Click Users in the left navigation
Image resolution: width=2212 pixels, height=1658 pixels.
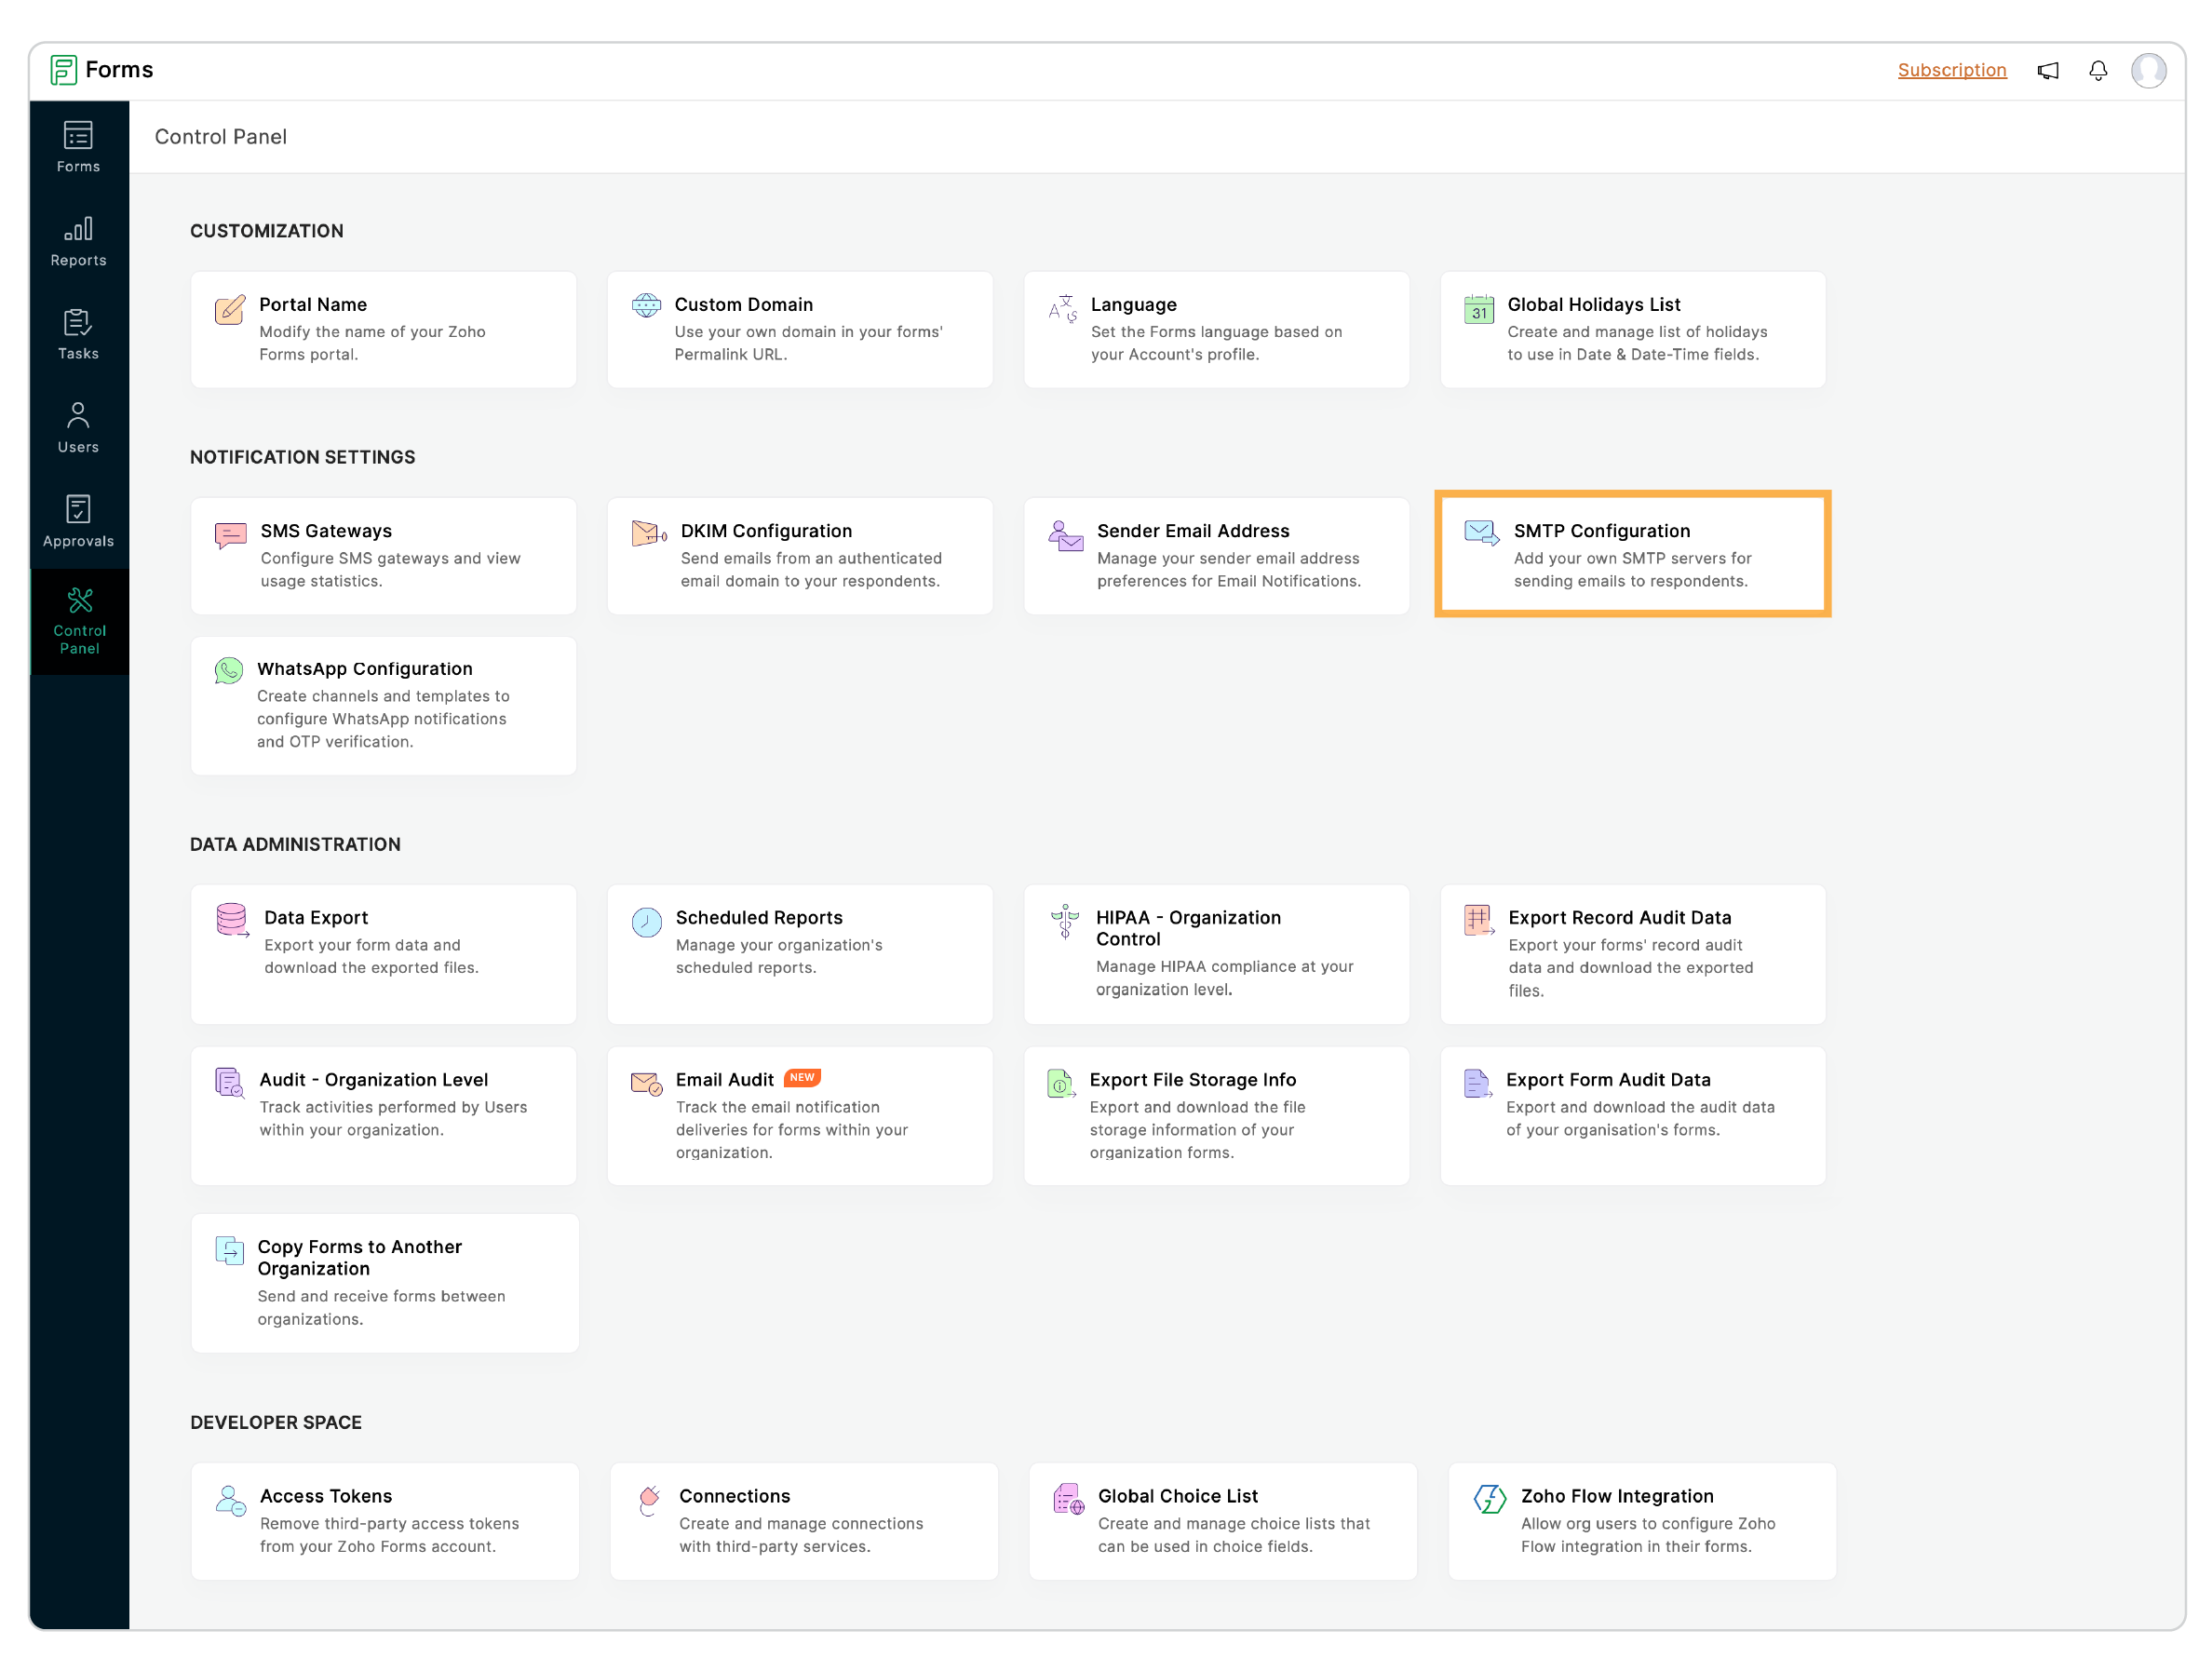click(78, 428)
